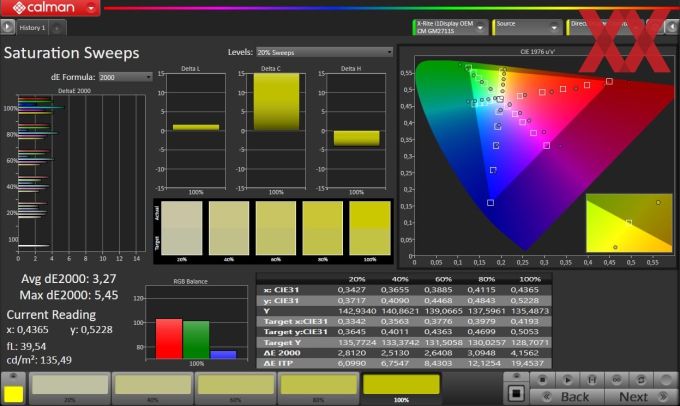Click the RGB Balance green bar

tap(196, 340)
